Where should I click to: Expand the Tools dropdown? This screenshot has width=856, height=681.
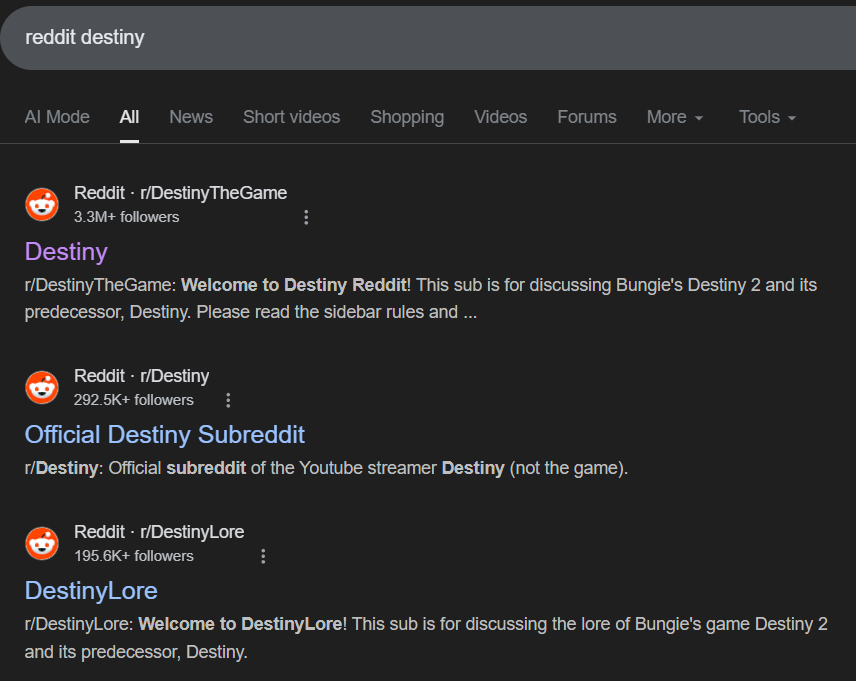coord(767,117)
